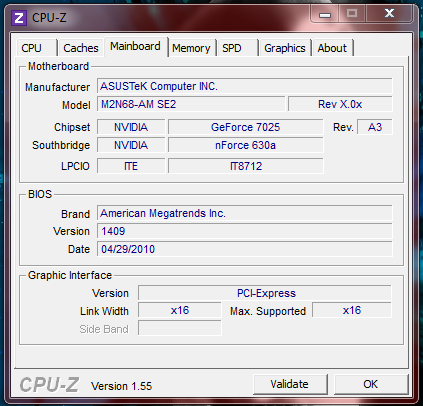423x406 pixels.
Task: Click the Motherboard group heading
Action: click(x=58, y=66)
